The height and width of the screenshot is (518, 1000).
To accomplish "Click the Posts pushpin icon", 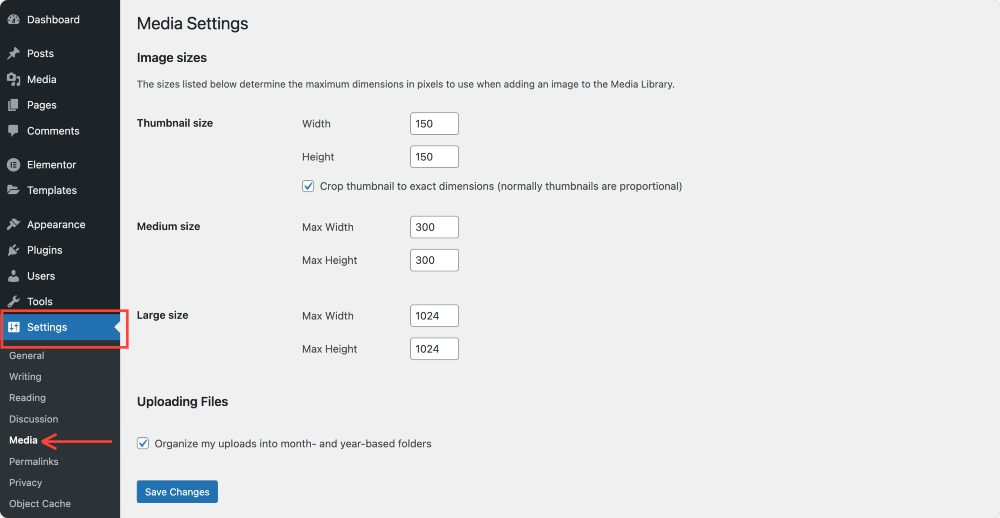I will [13, 54].
